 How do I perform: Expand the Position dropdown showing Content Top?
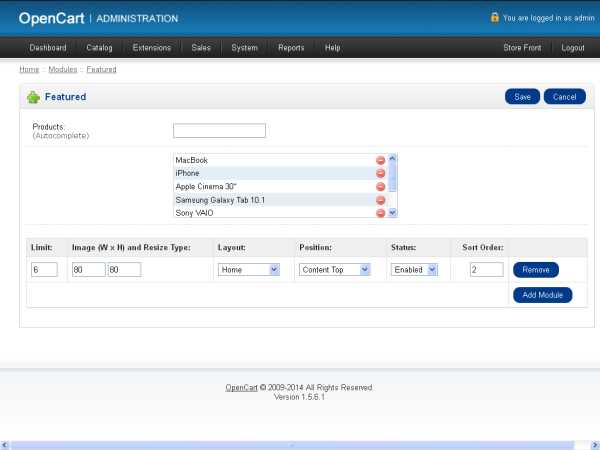point(335,269)
